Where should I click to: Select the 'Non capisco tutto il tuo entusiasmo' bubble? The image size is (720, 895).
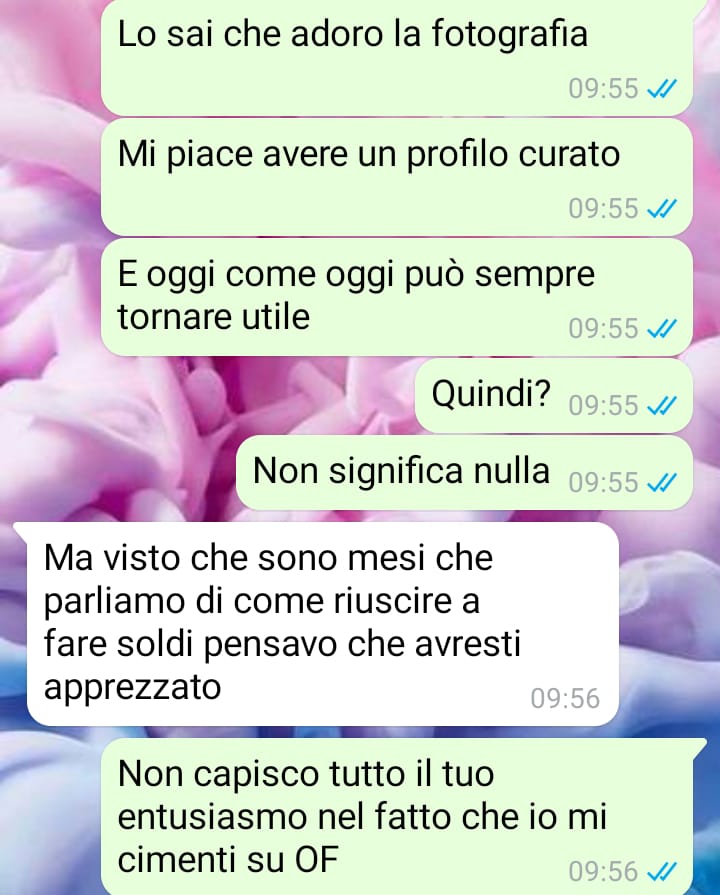404,816
